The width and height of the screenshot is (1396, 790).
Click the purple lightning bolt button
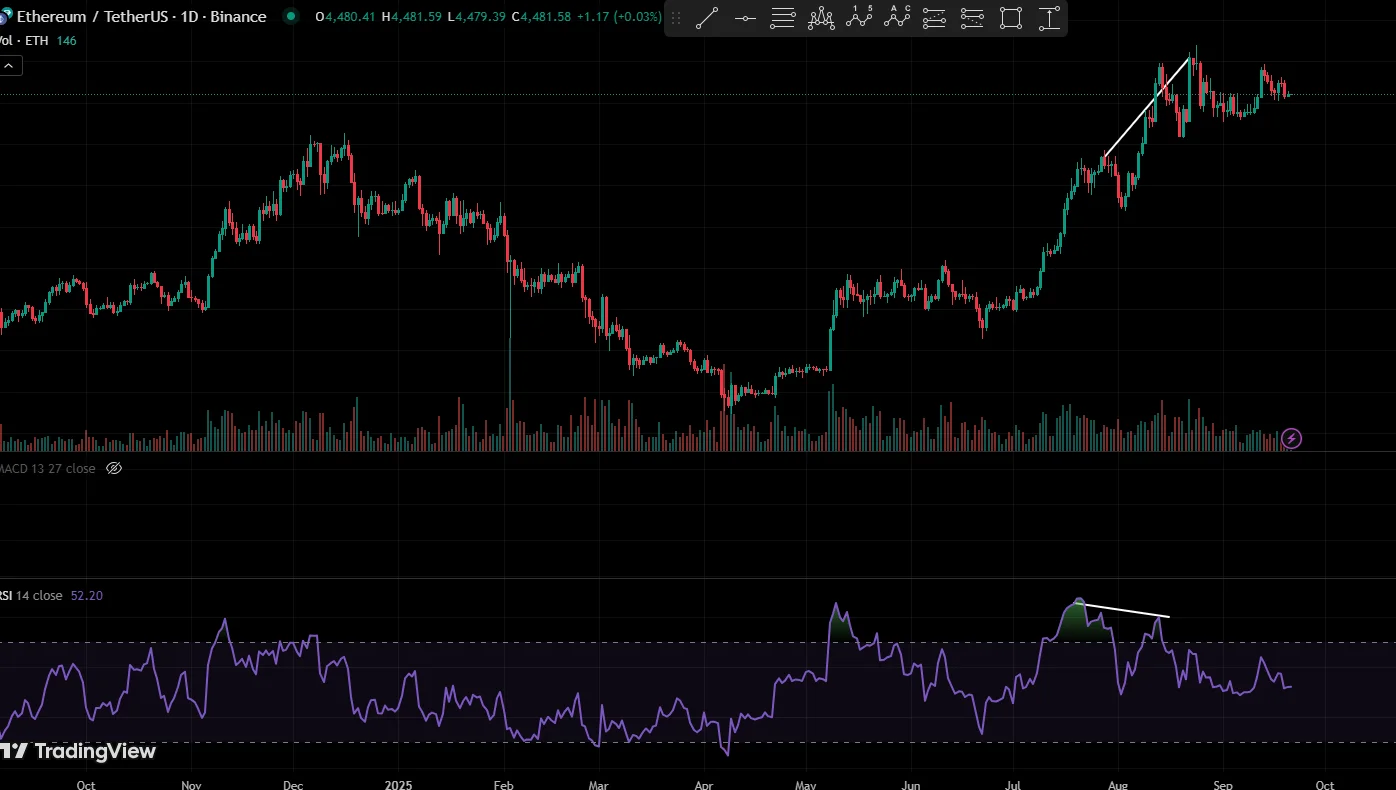click(x=1291, y=438)
